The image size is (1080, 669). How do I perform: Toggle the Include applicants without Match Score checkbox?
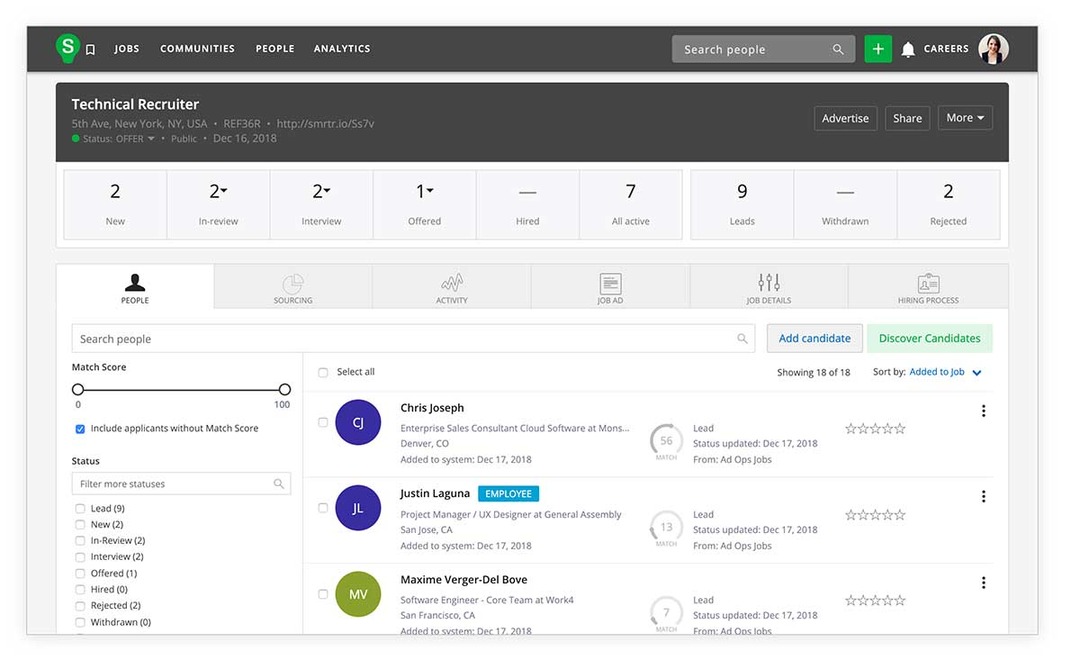[79, 428]
